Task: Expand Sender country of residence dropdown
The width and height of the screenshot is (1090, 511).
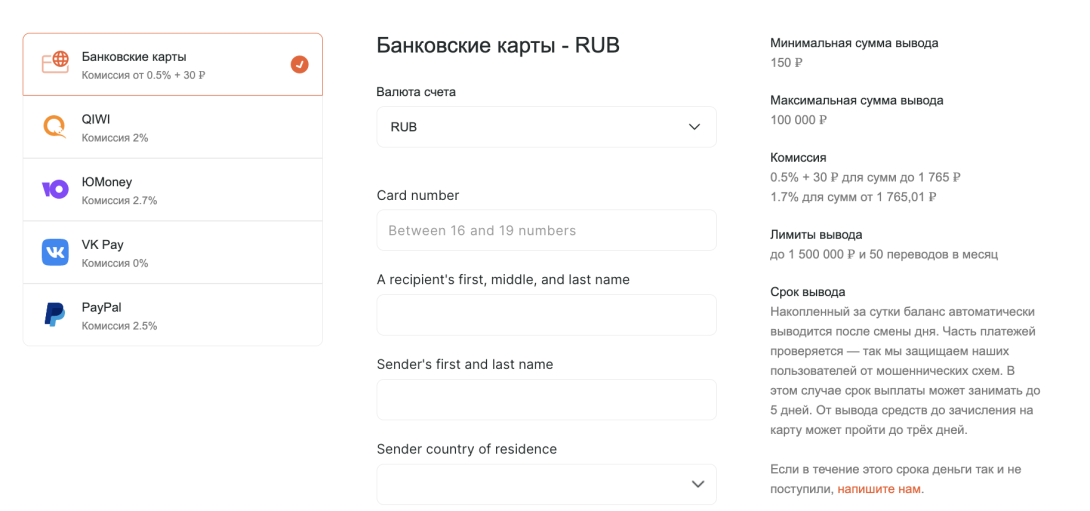Action: [546, 484]
